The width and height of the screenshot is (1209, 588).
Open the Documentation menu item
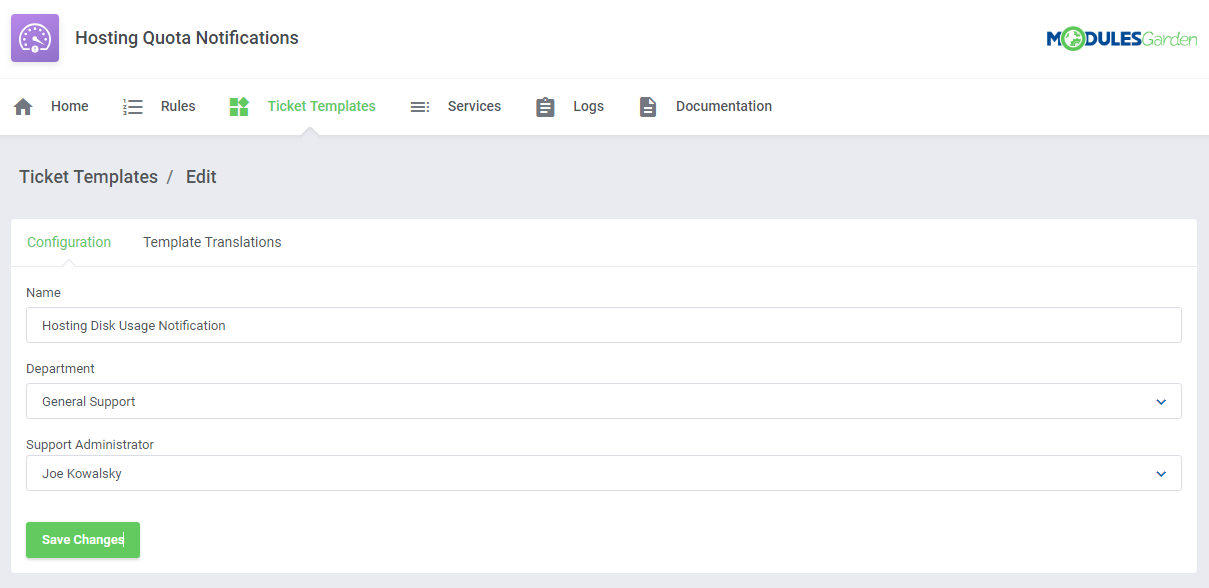point(724,106)
